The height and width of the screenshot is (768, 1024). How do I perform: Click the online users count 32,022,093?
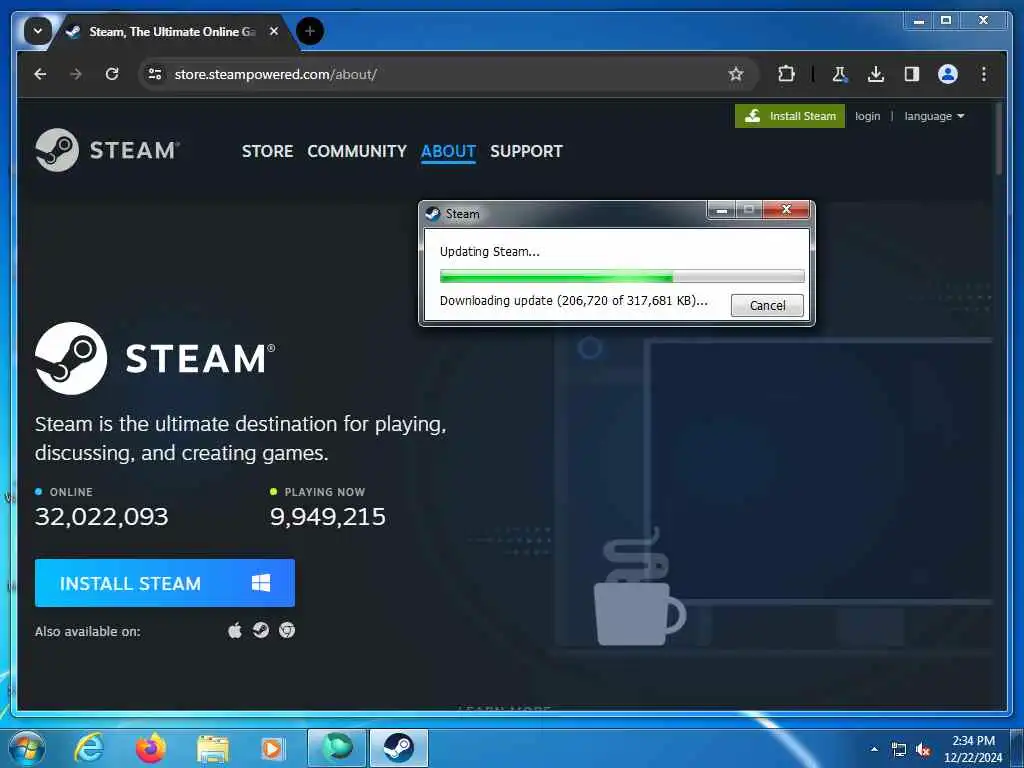point(102,517)
